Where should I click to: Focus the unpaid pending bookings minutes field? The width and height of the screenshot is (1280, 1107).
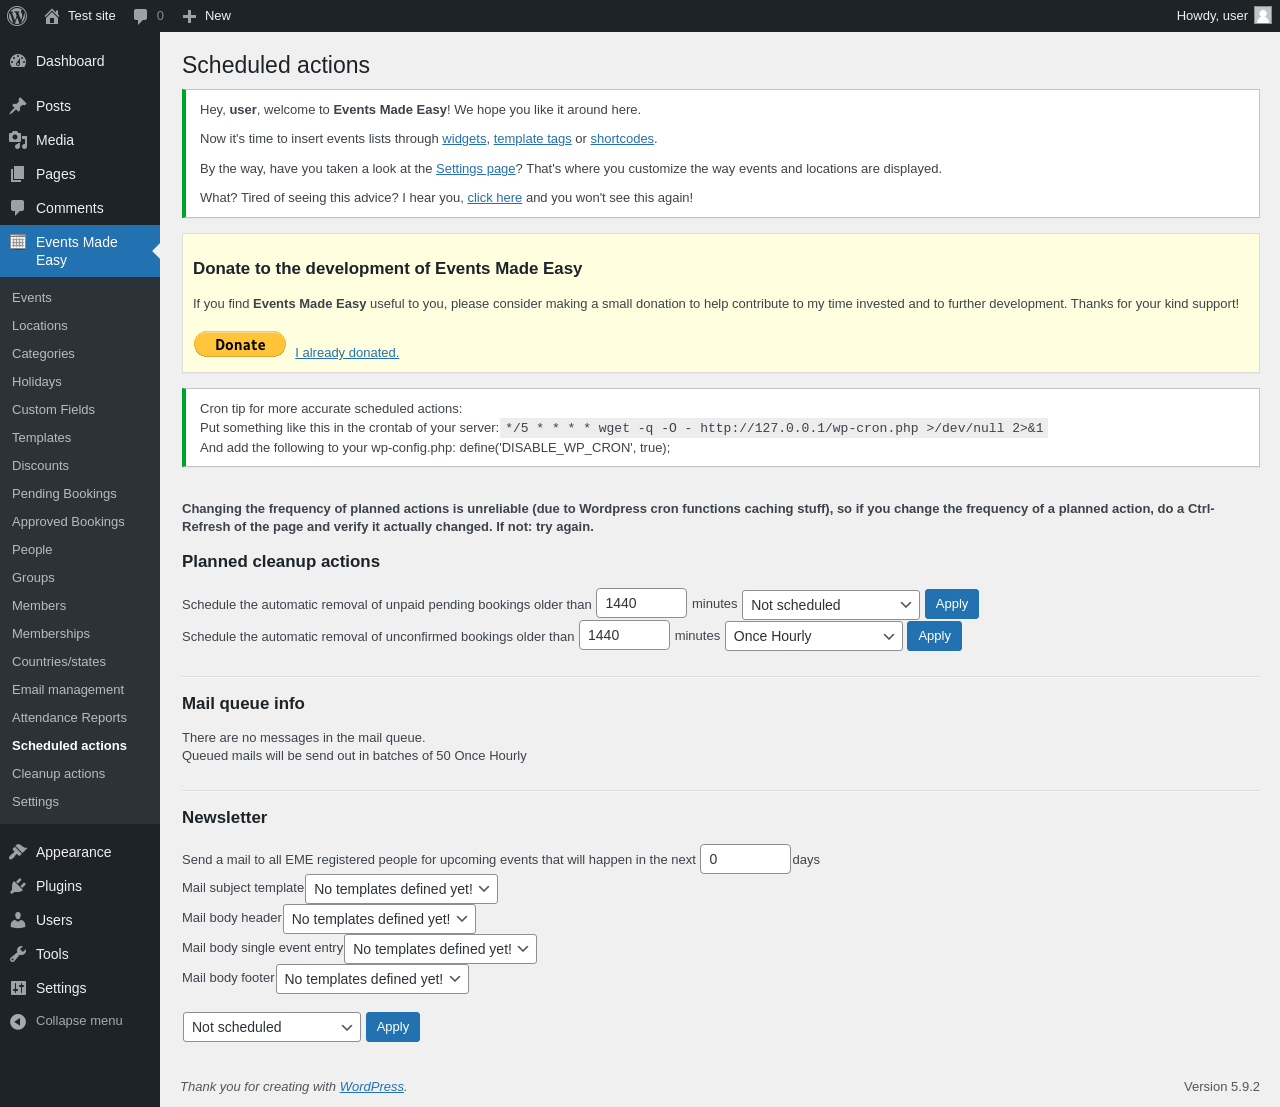coord(641,603)
